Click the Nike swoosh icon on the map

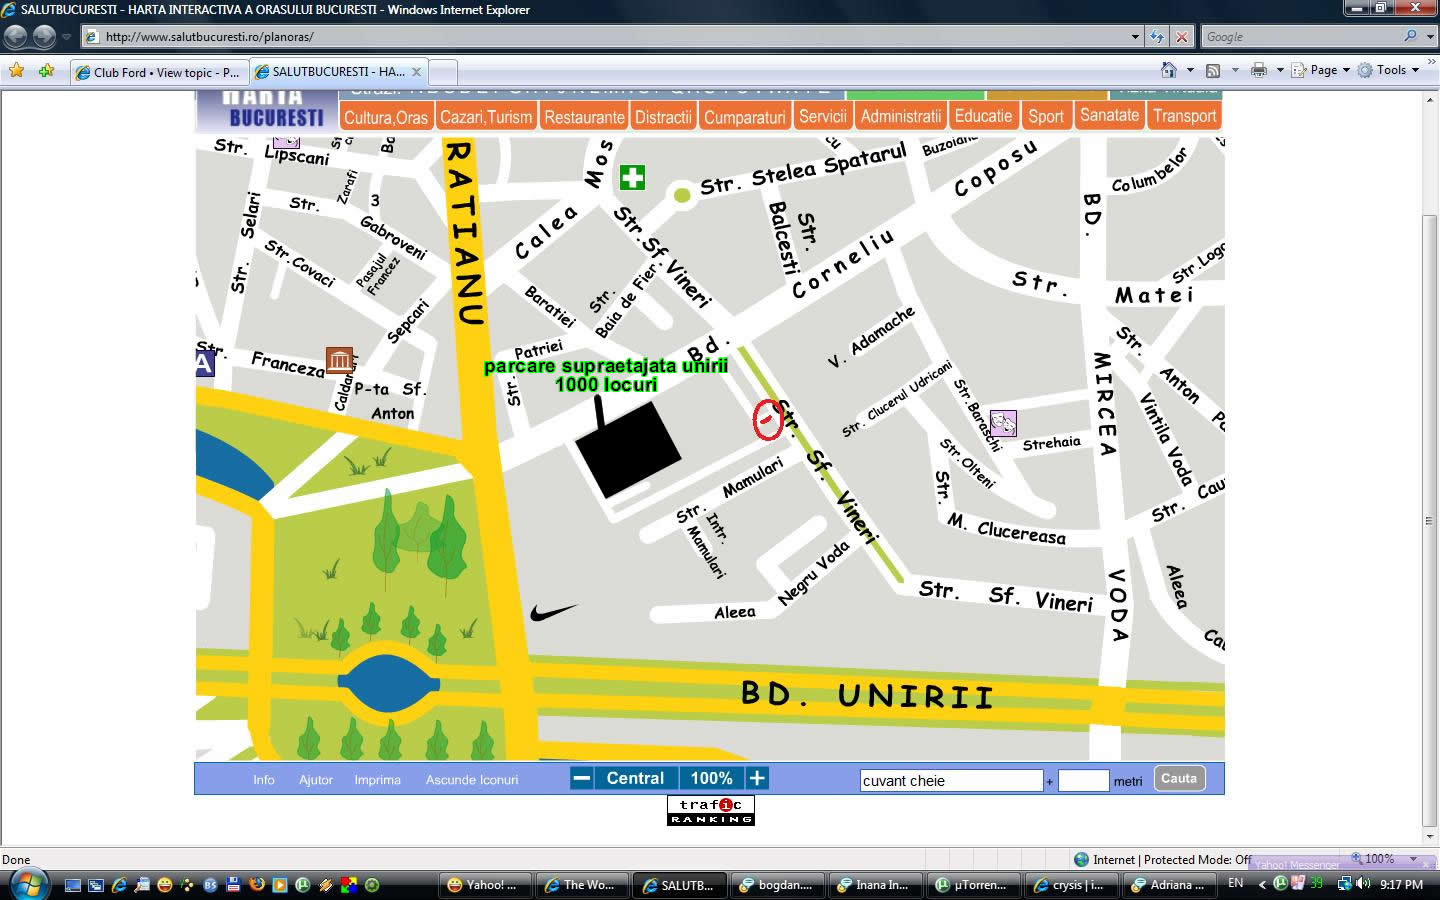pyautogui.click(x=552, y=611)
